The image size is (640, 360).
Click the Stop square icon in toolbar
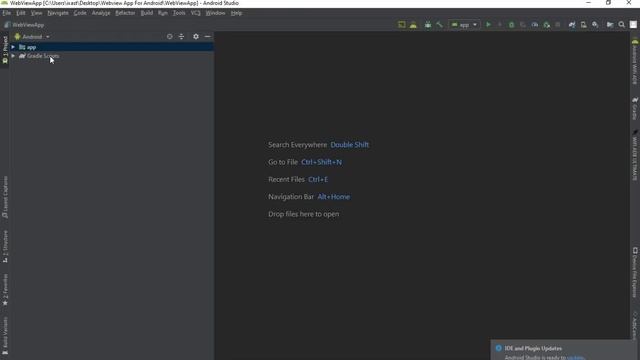pyautogui.click(x=558, y=25)
